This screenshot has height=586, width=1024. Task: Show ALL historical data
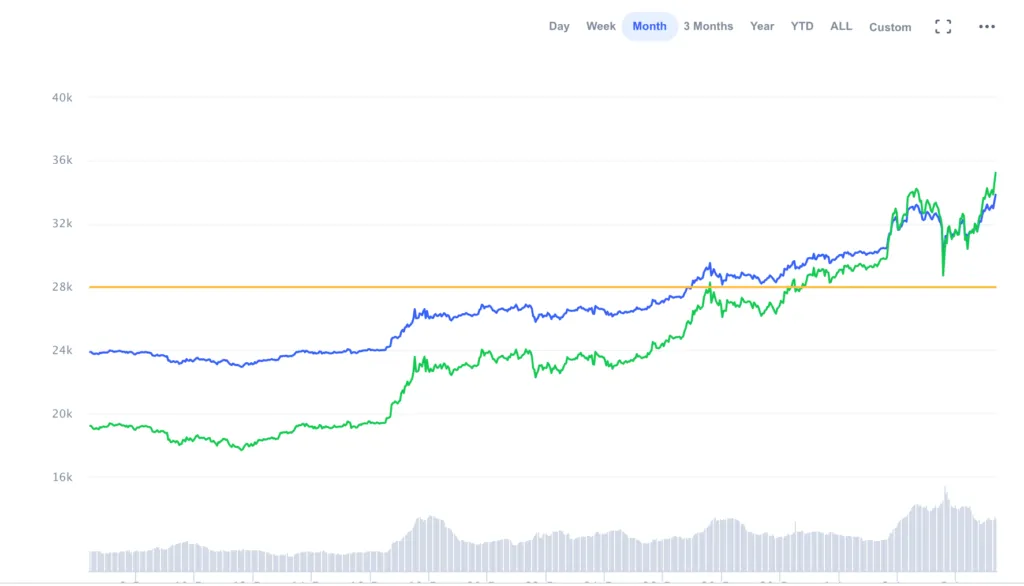pyautogui.click(x=841, y=26)
